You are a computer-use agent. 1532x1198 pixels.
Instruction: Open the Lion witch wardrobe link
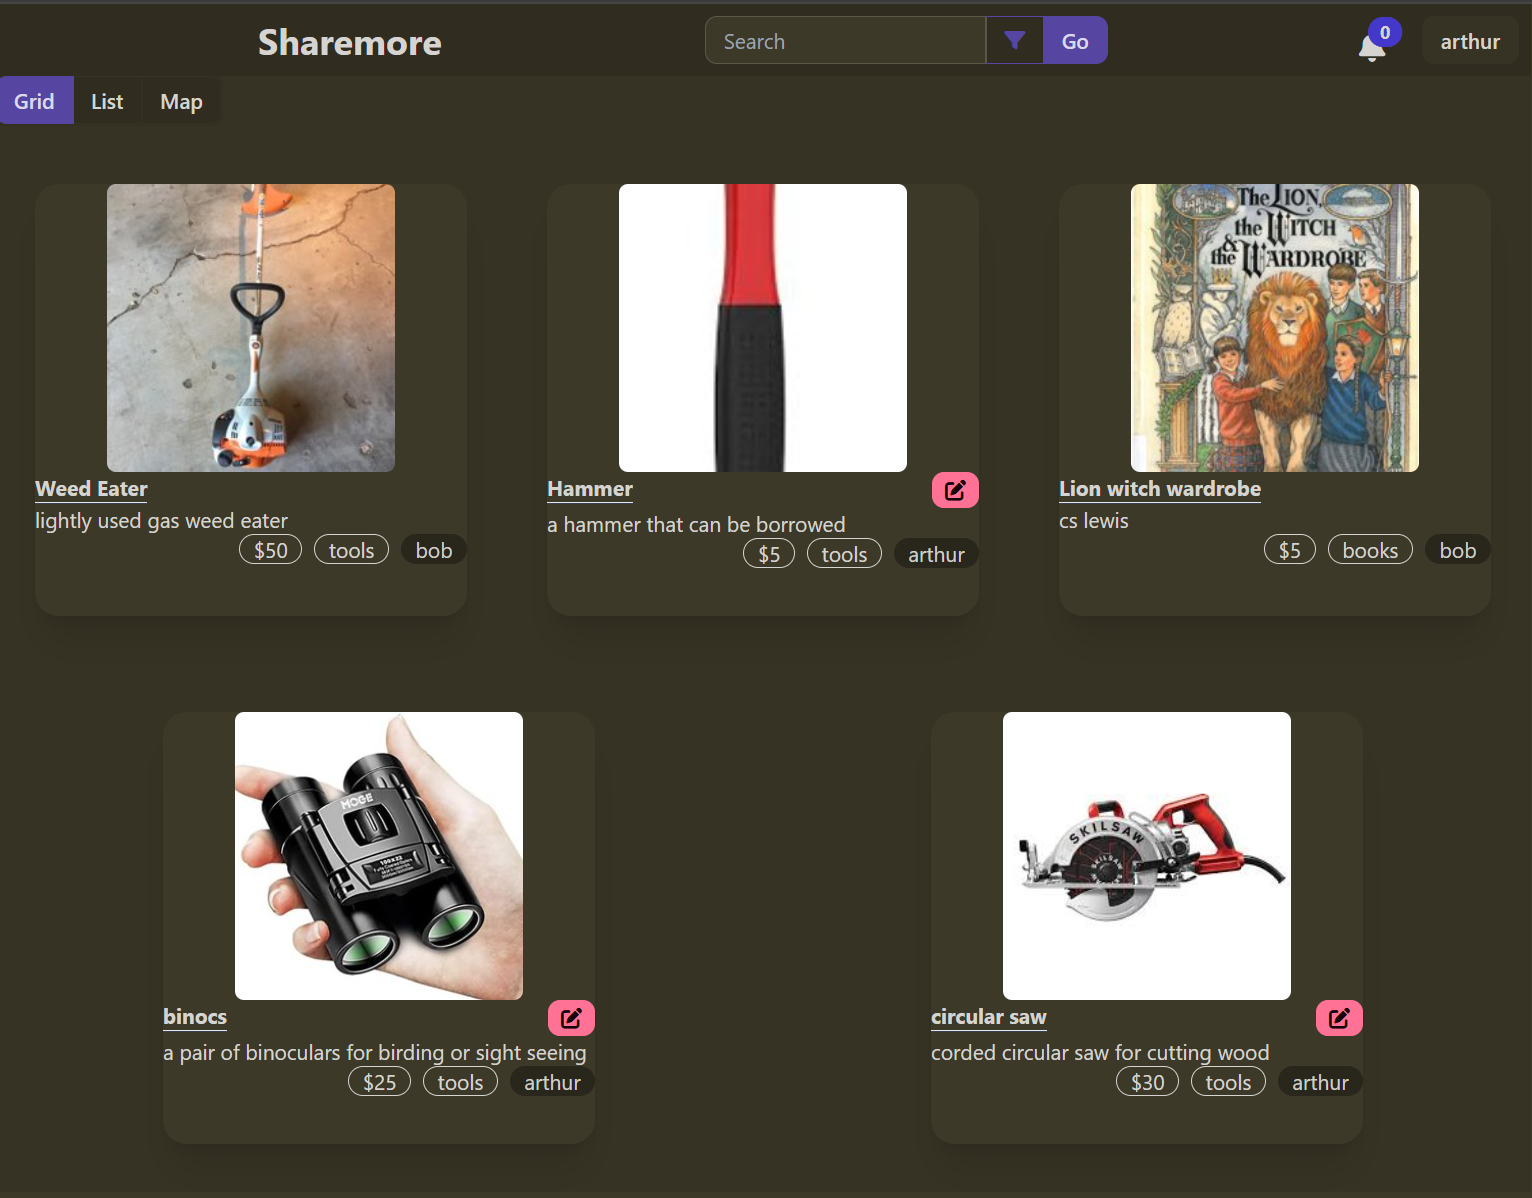tap(1160, 489)
